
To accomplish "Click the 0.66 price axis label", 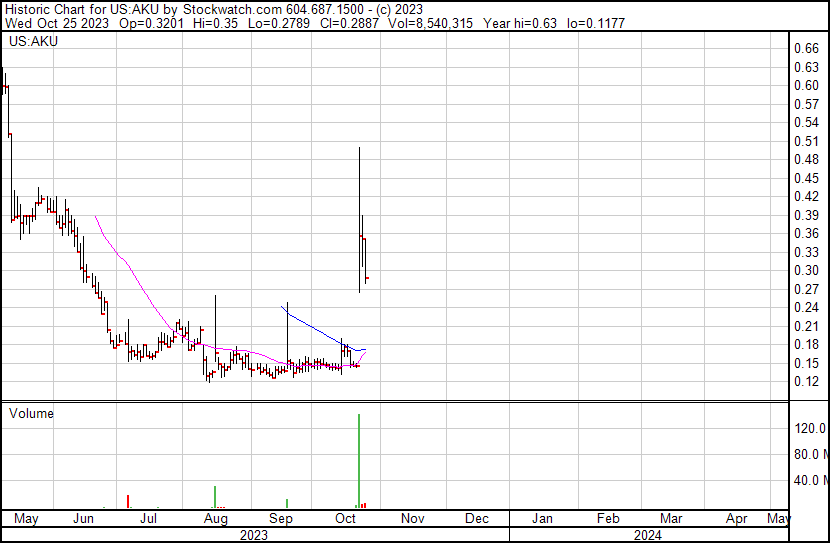I will pos(806,48).
